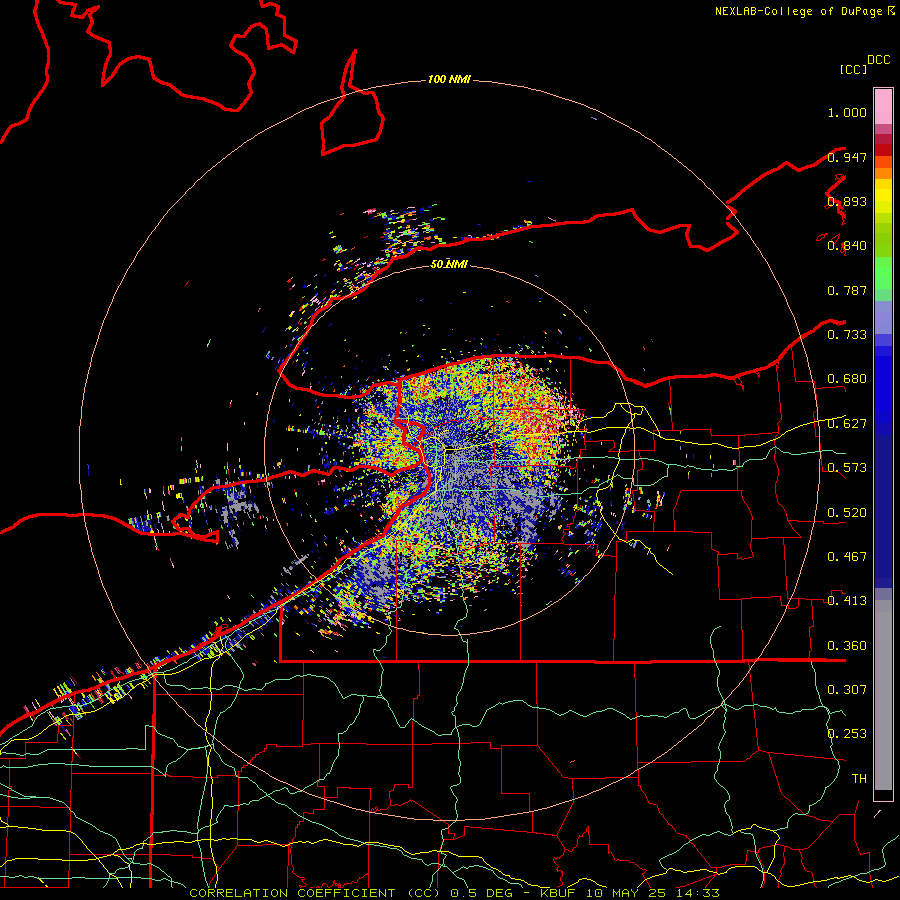Click the TH label at scale bottom

pos(859,778)
